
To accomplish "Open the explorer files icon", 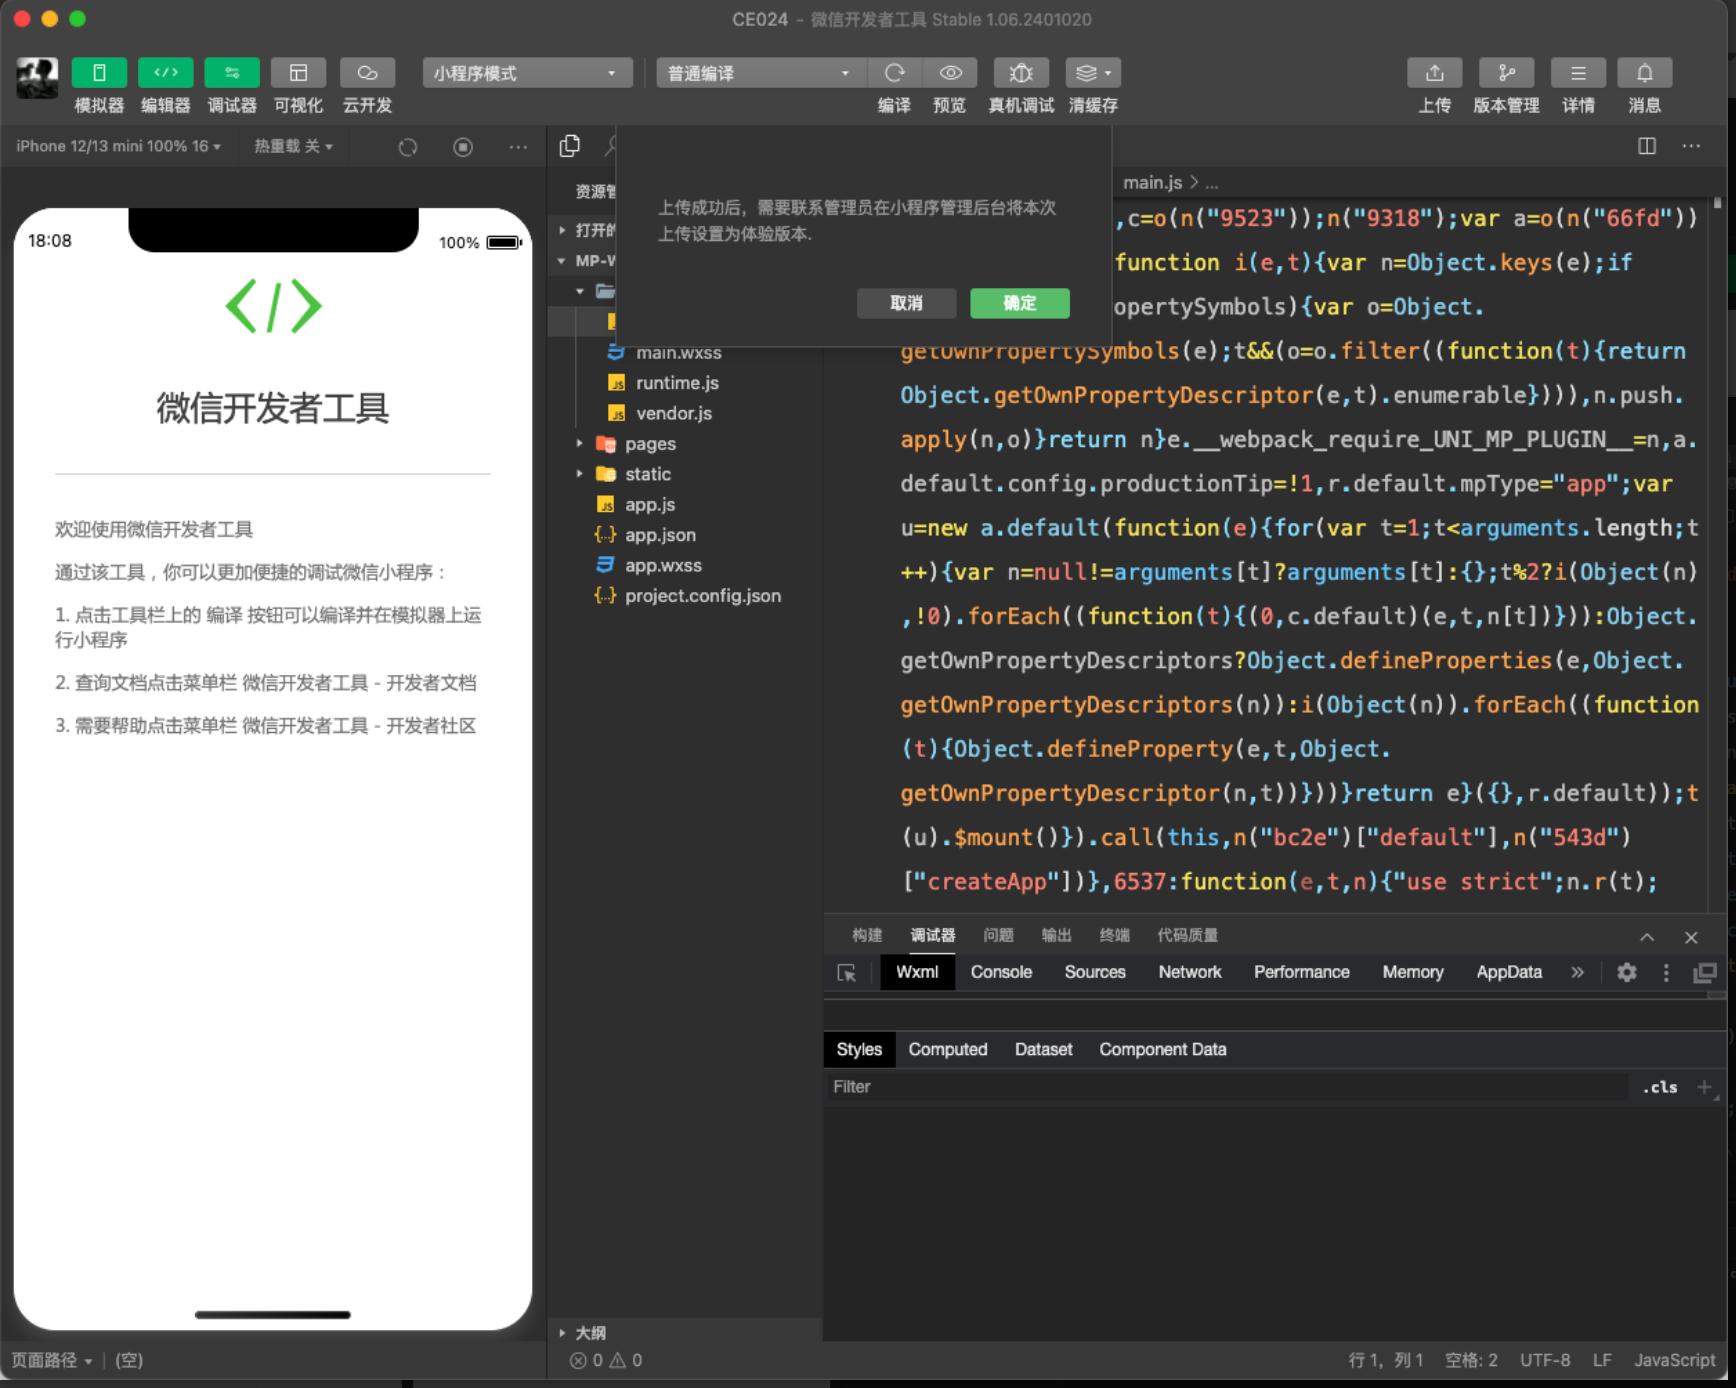I will point(570,146).
